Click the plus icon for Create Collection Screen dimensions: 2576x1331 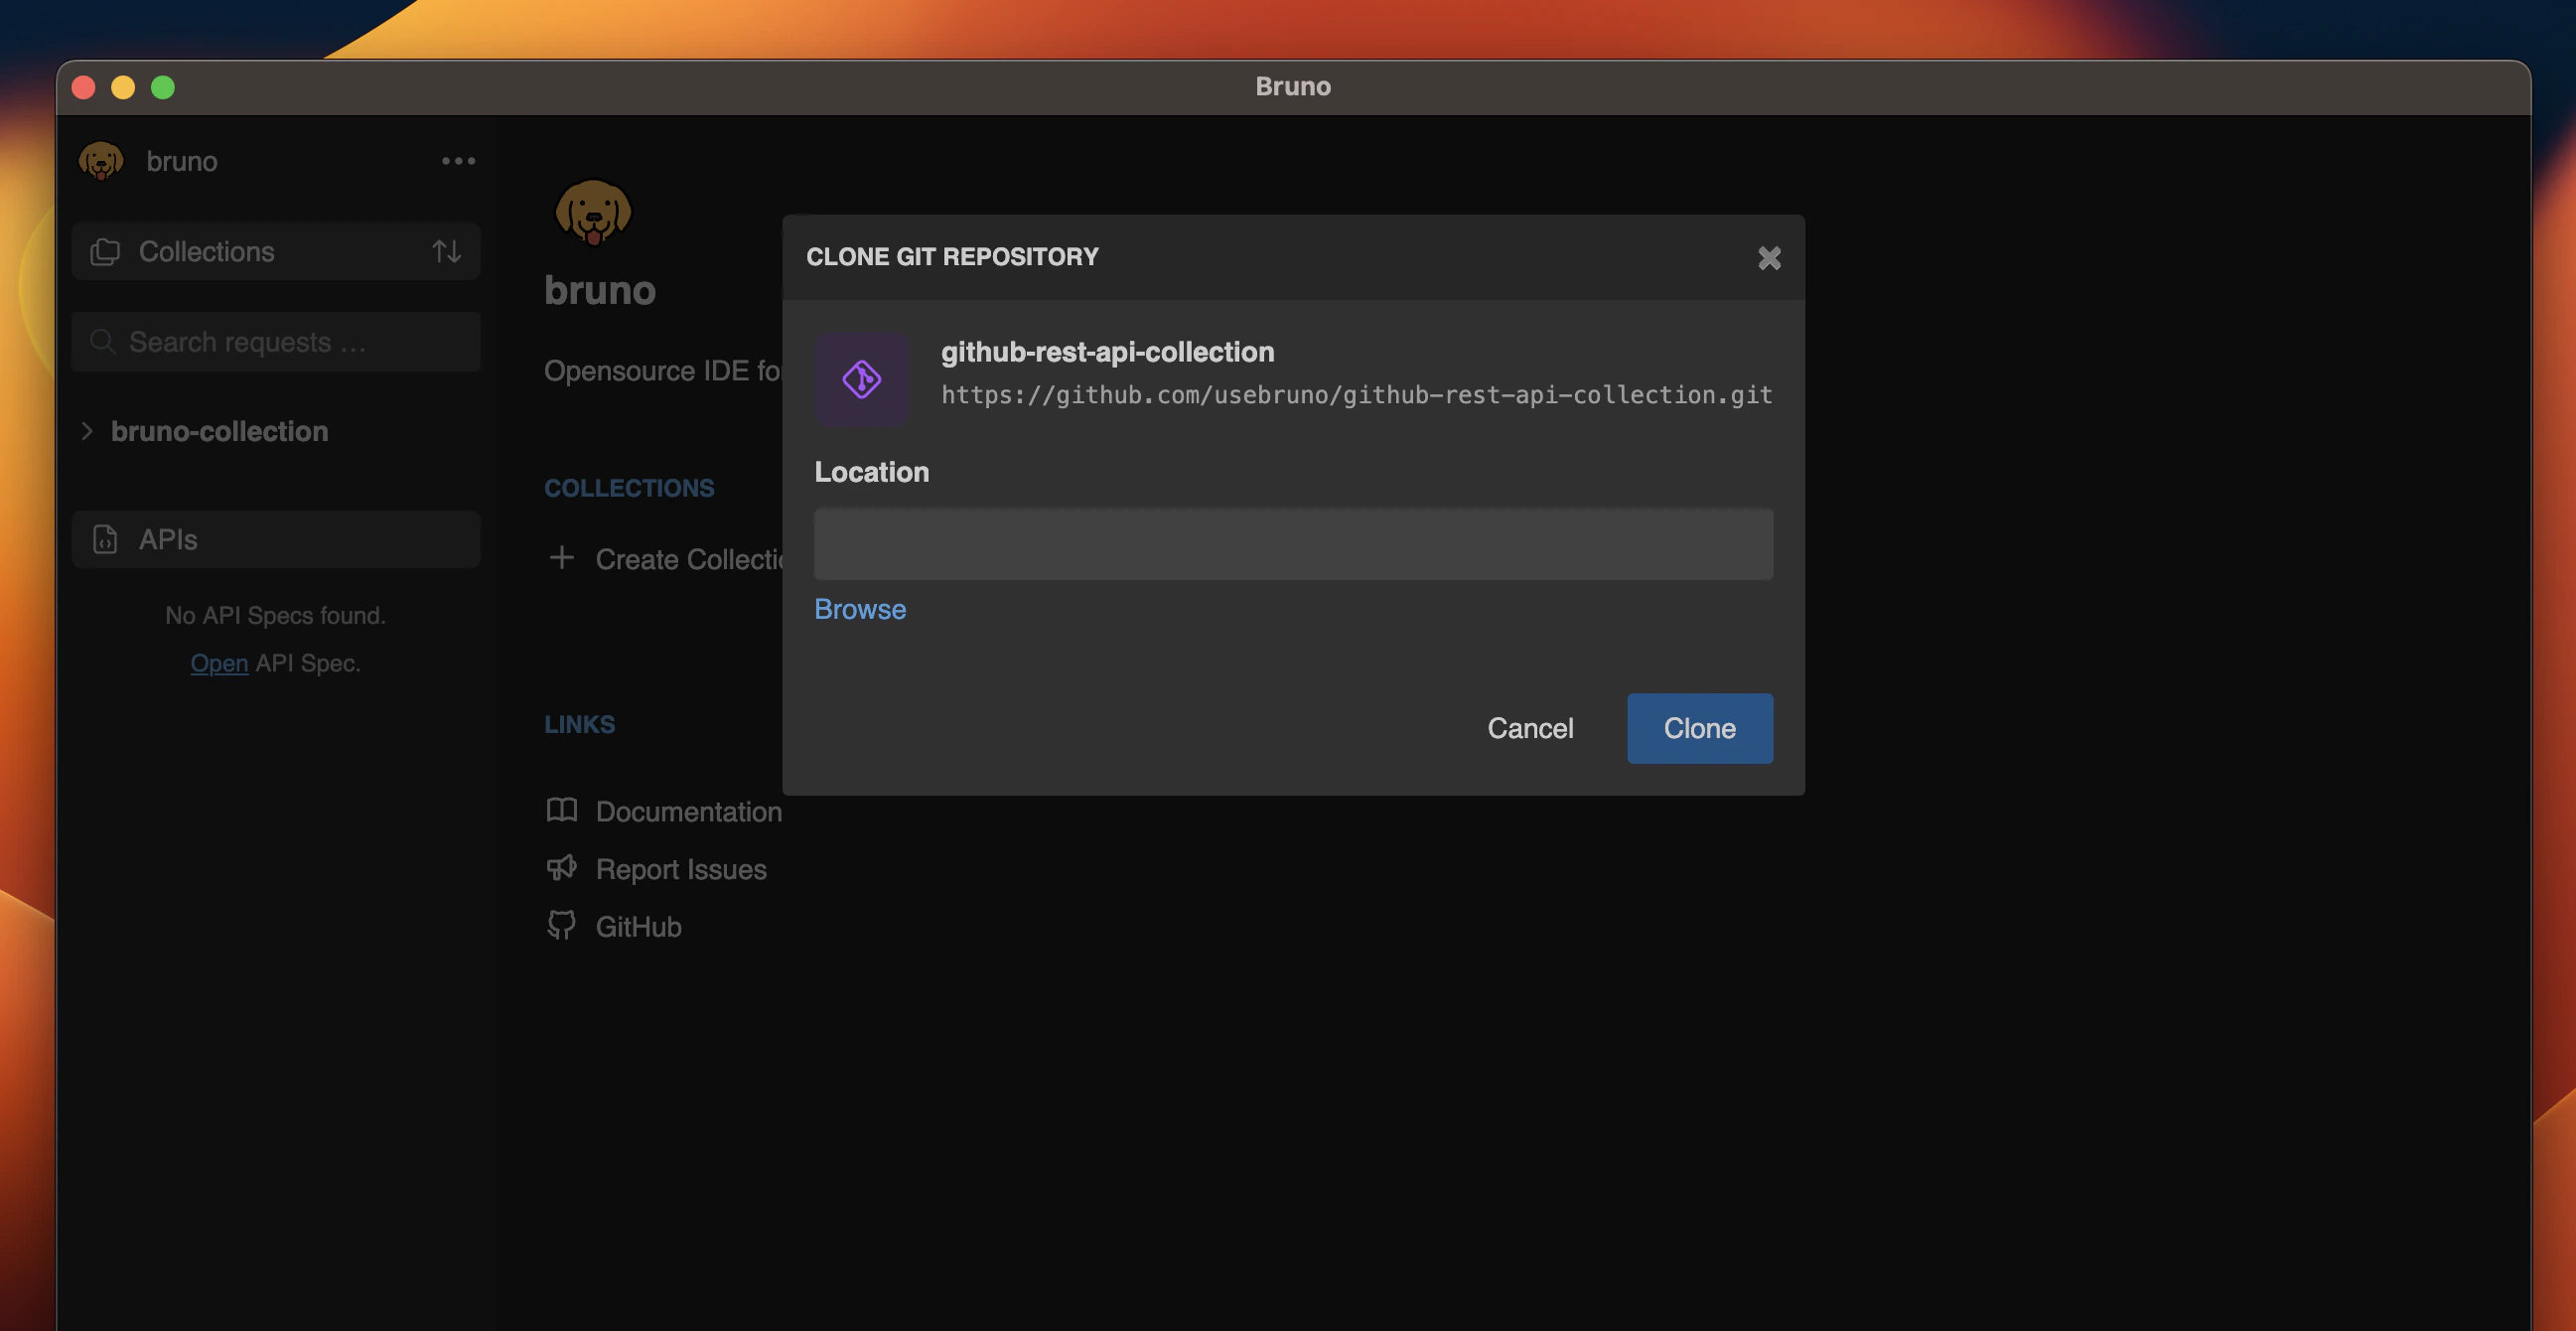[561, 558]
